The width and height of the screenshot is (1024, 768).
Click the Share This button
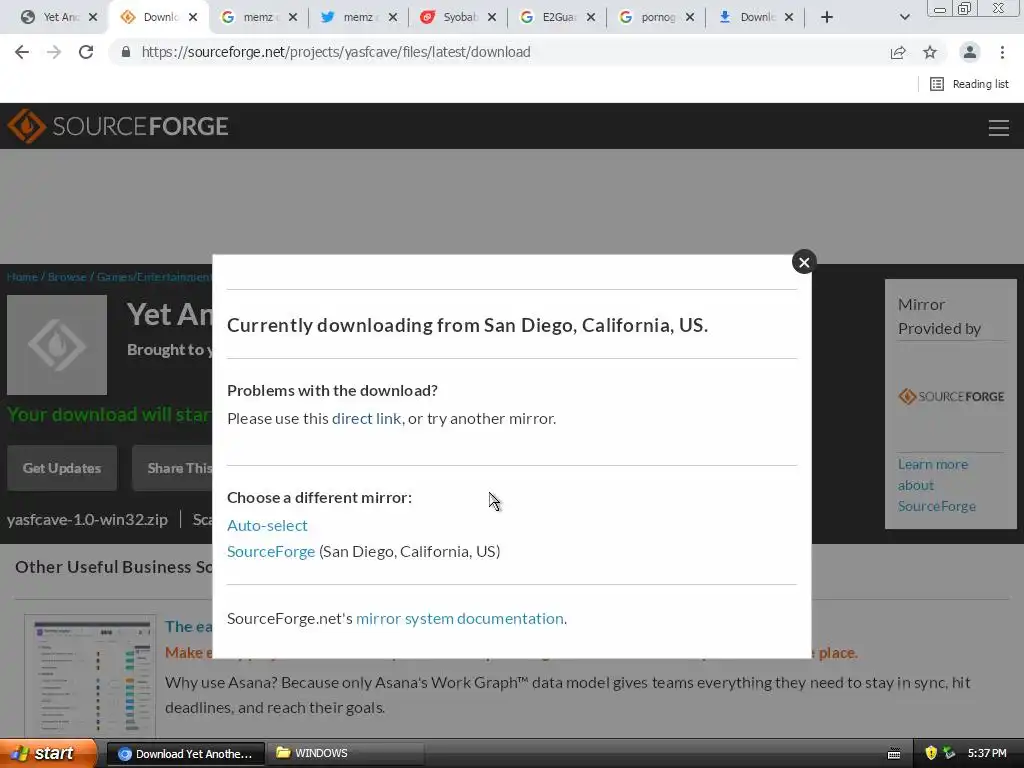[173, 468]
